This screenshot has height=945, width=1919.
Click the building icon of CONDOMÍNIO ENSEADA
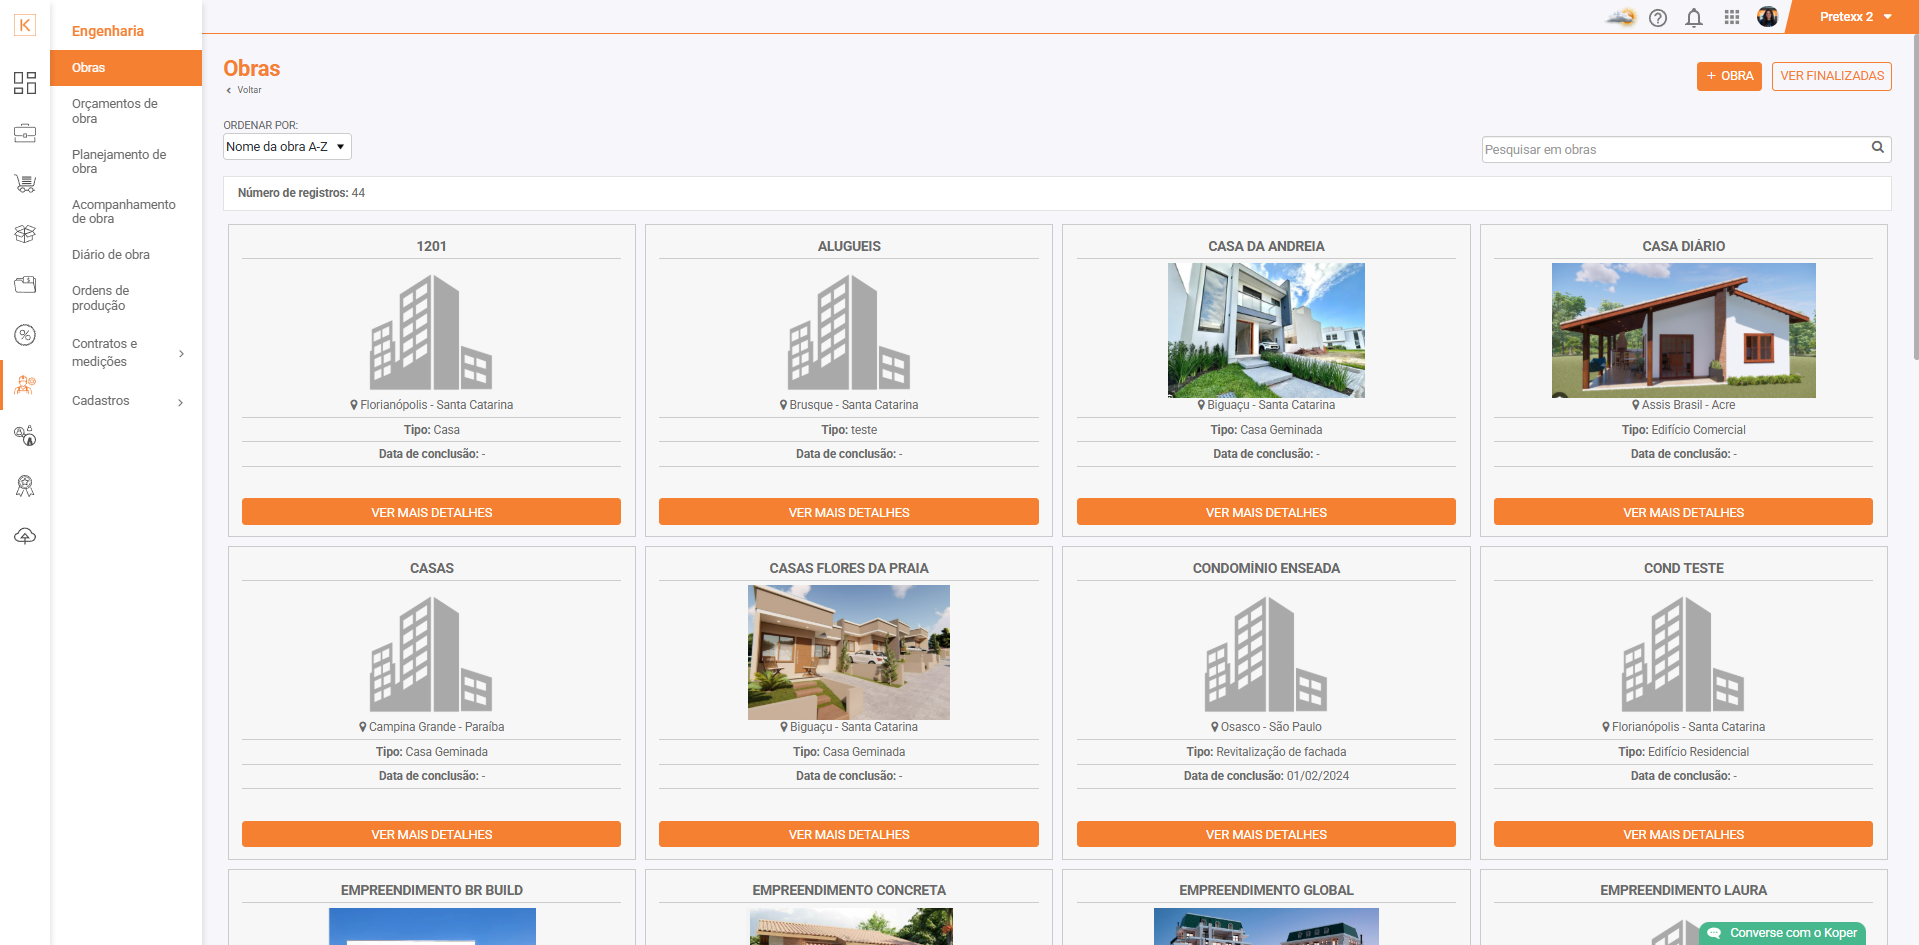[x=1266, y=654]
